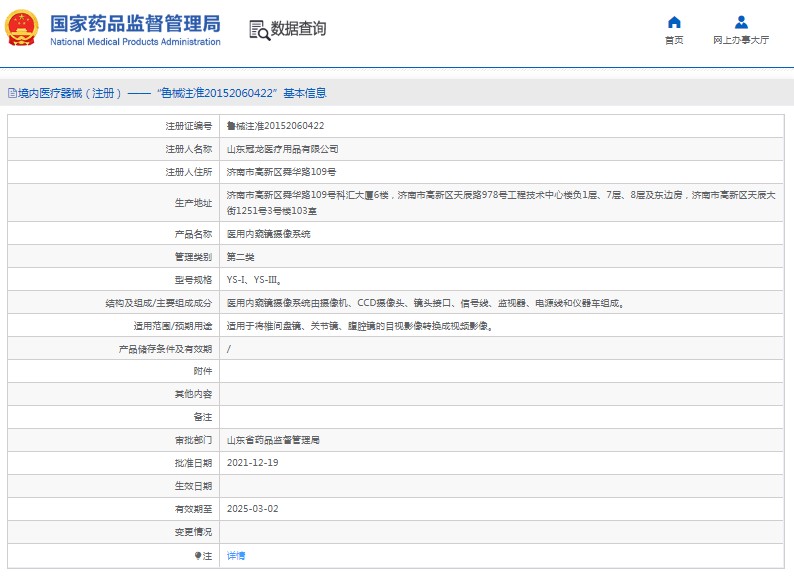
Task: Click the home house icon
Action: pos(674,22)
